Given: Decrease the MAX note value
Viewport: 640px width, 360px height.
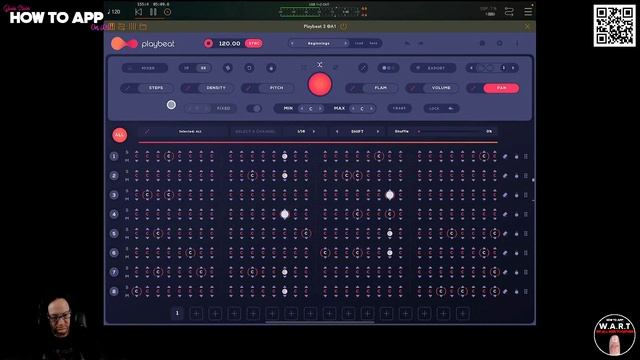Looking at the screenshot, I should pyautogui.click(x=353, y=109).
